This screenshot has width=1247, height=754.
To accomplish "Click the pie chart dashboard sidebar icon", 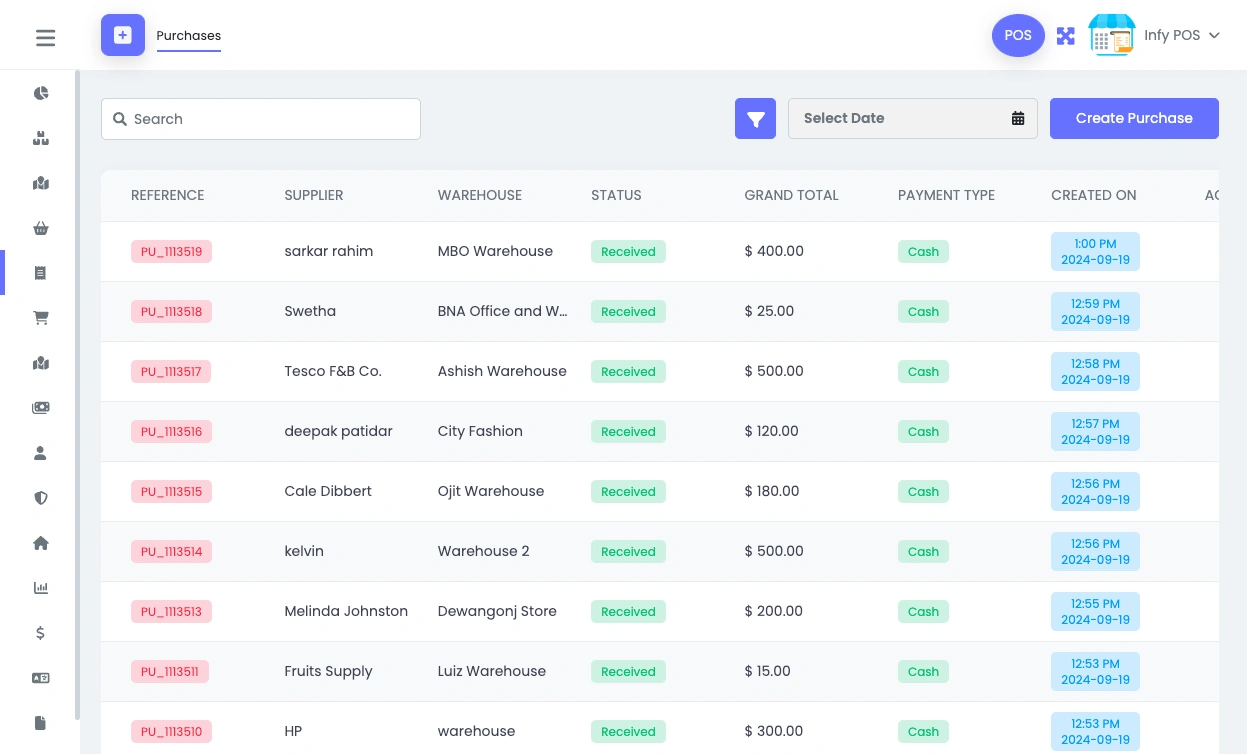I will tap(41, 93).
